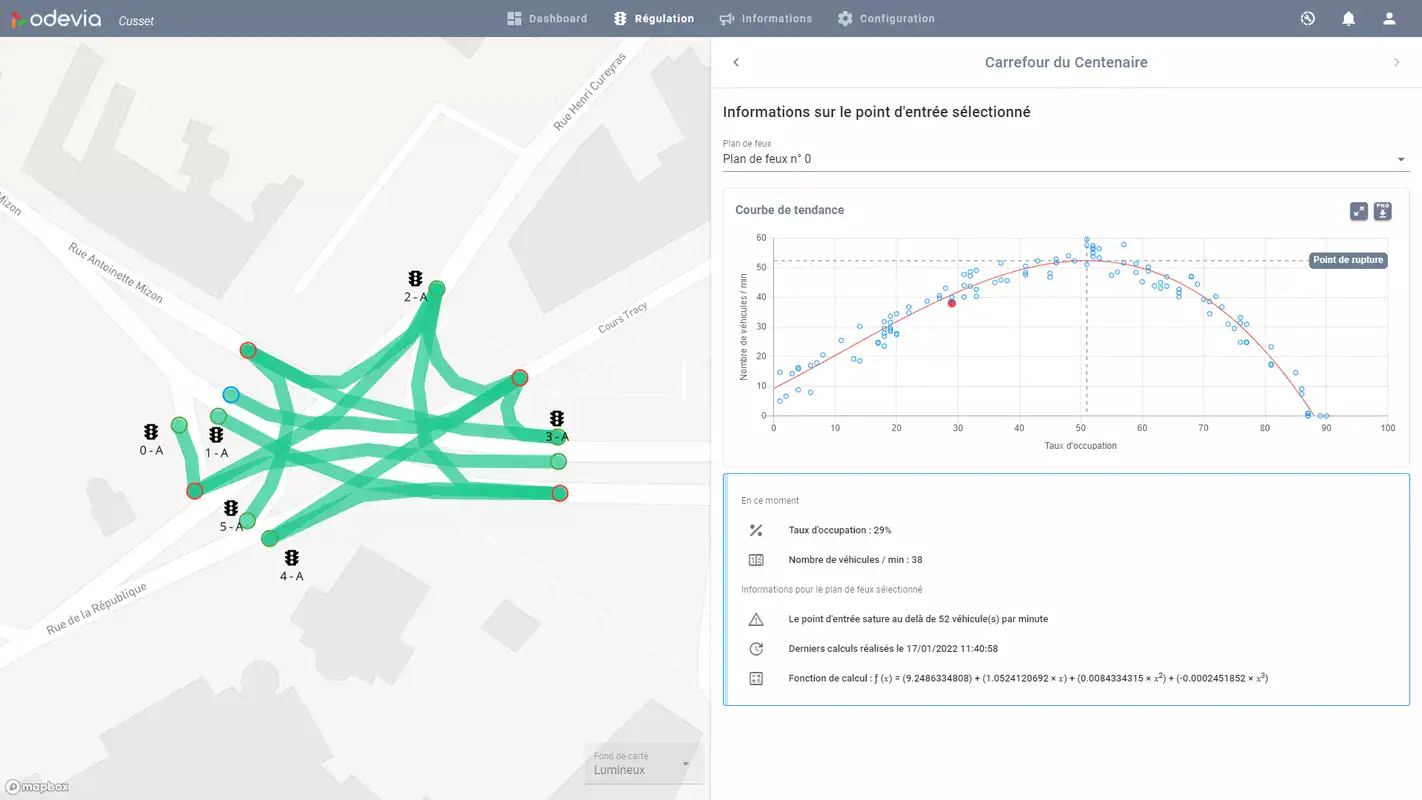Expand the next intersection with the right chevron
The height and width of the screenshot is (800, 1422).
coord(1396,61)
